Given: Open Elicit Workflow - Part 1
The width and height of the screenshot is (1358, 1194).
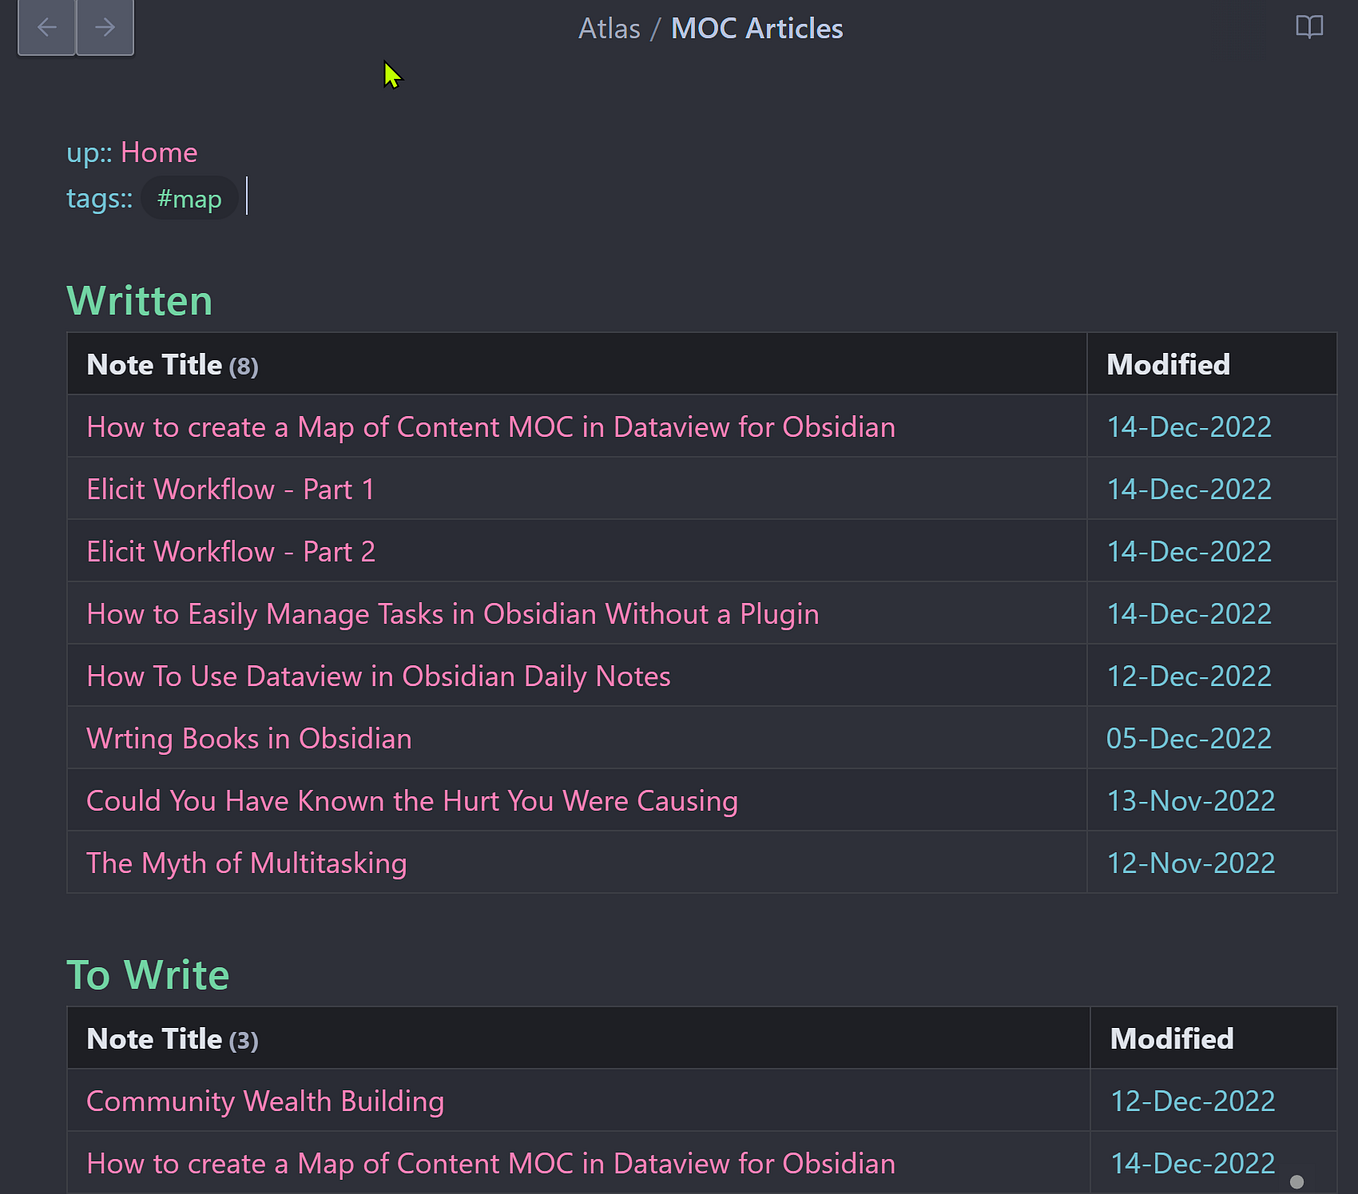Looking at the screenshot, I should [x=230, y=489].
